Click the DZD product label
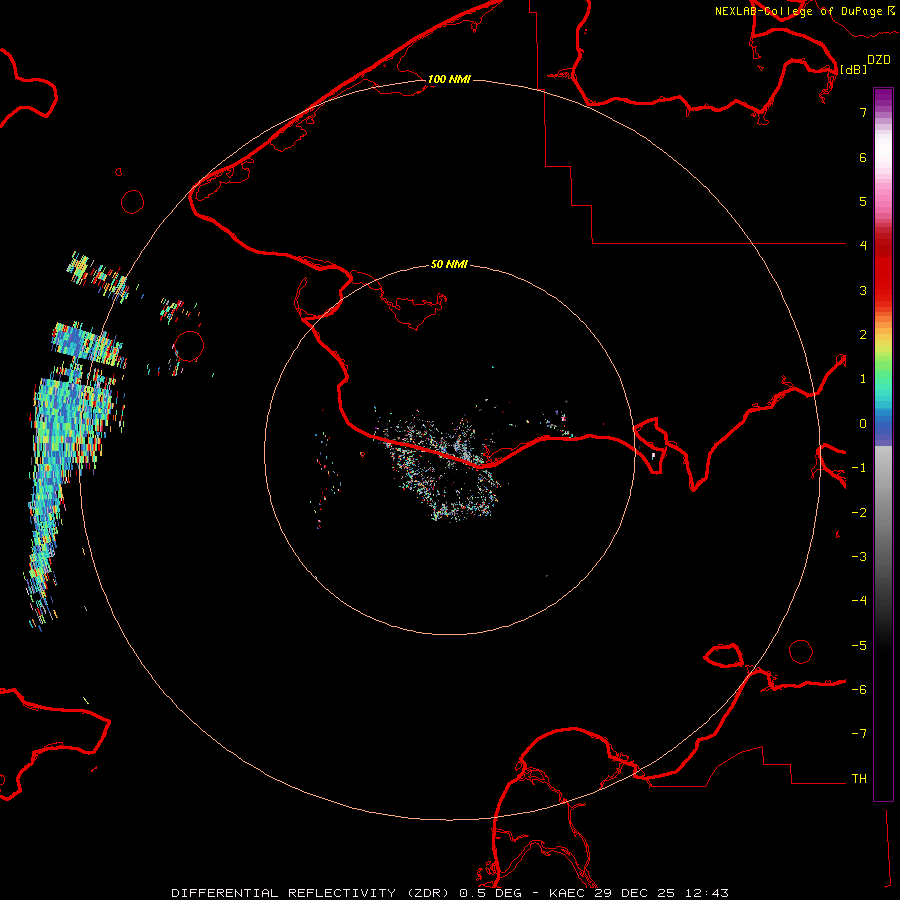Screen dimensions: 900x900 pyautogui.click(x=879, y=60)
